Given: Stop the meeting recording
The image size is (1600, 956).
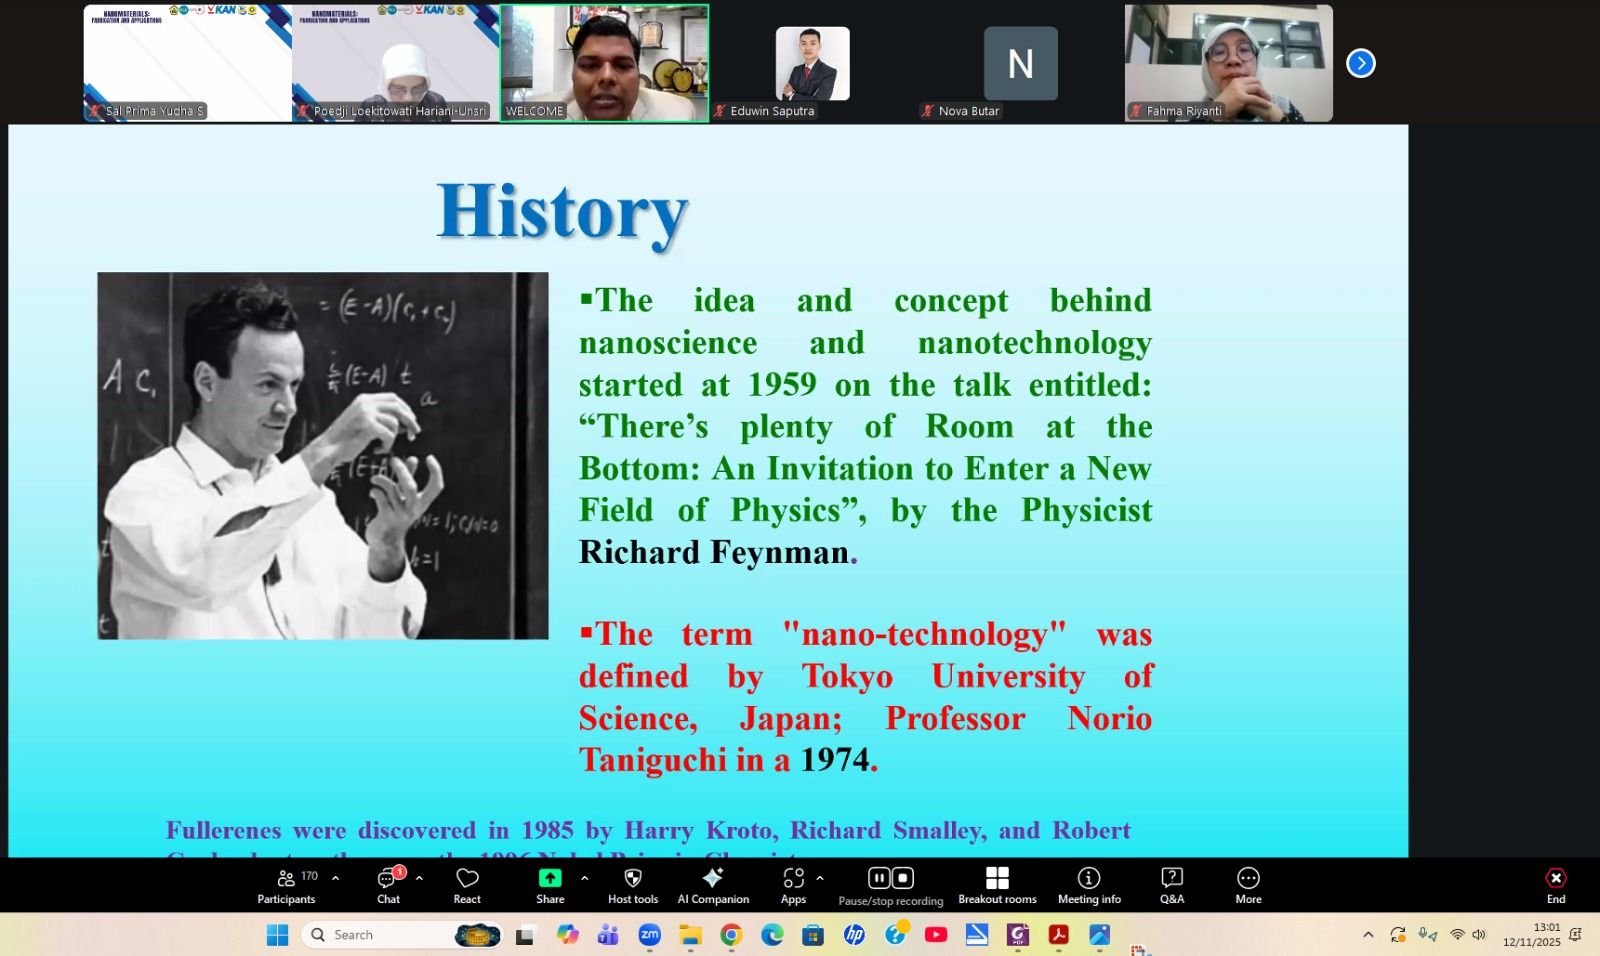Looking at the screenshot, I should point(902,878).
